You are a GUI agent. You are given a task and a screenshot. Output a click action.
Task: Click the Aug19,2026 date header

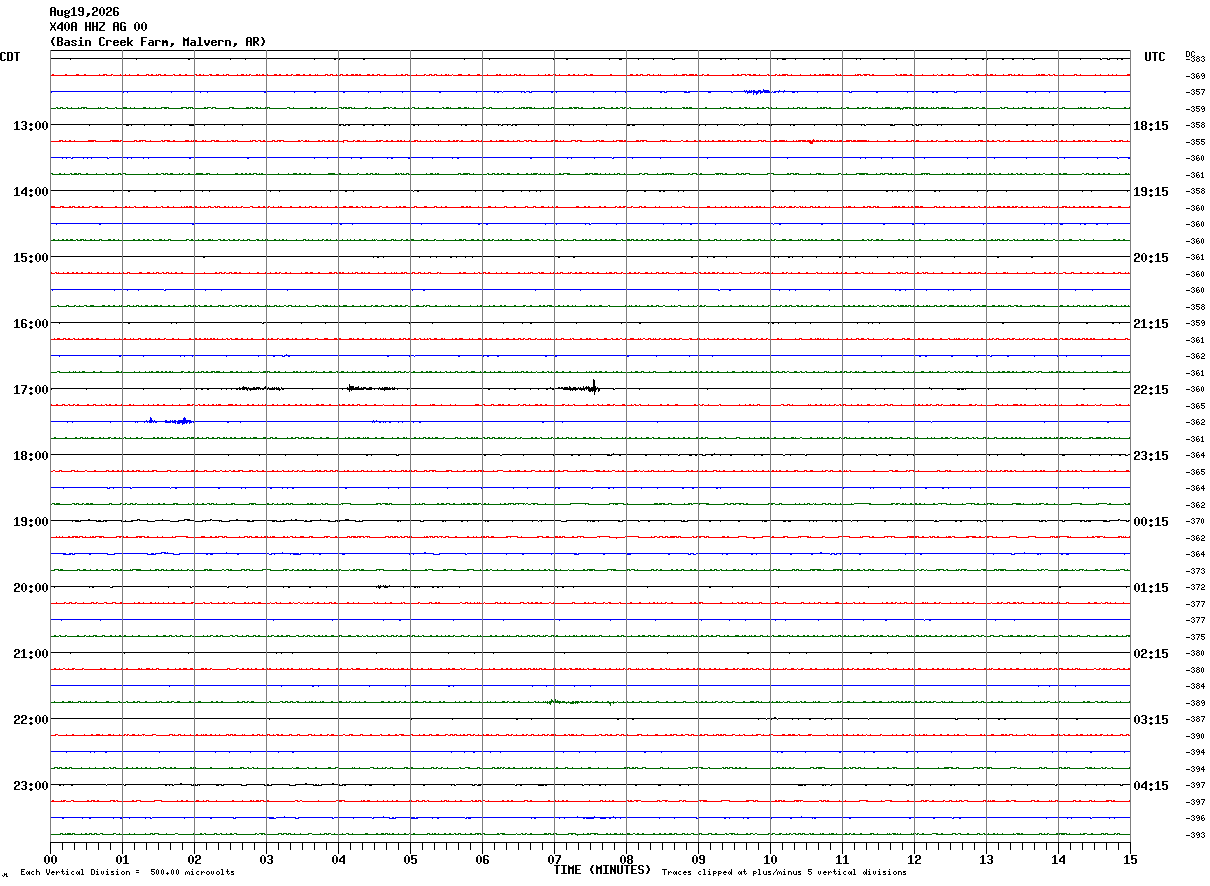click(x=84, y=12)
